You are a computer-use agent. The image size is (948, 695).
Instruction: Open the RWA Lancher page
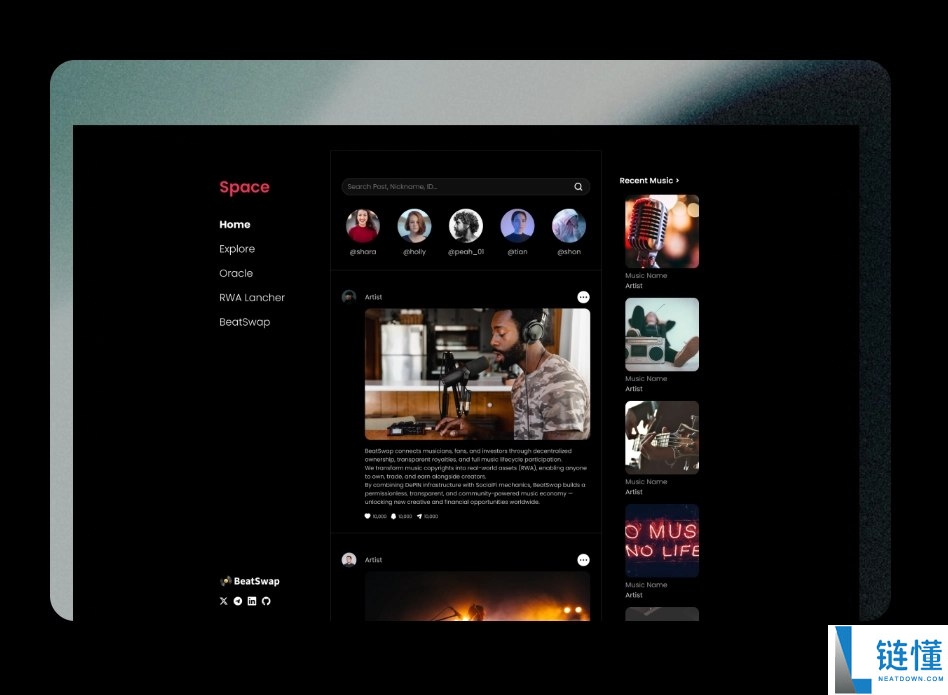[252, 297]
